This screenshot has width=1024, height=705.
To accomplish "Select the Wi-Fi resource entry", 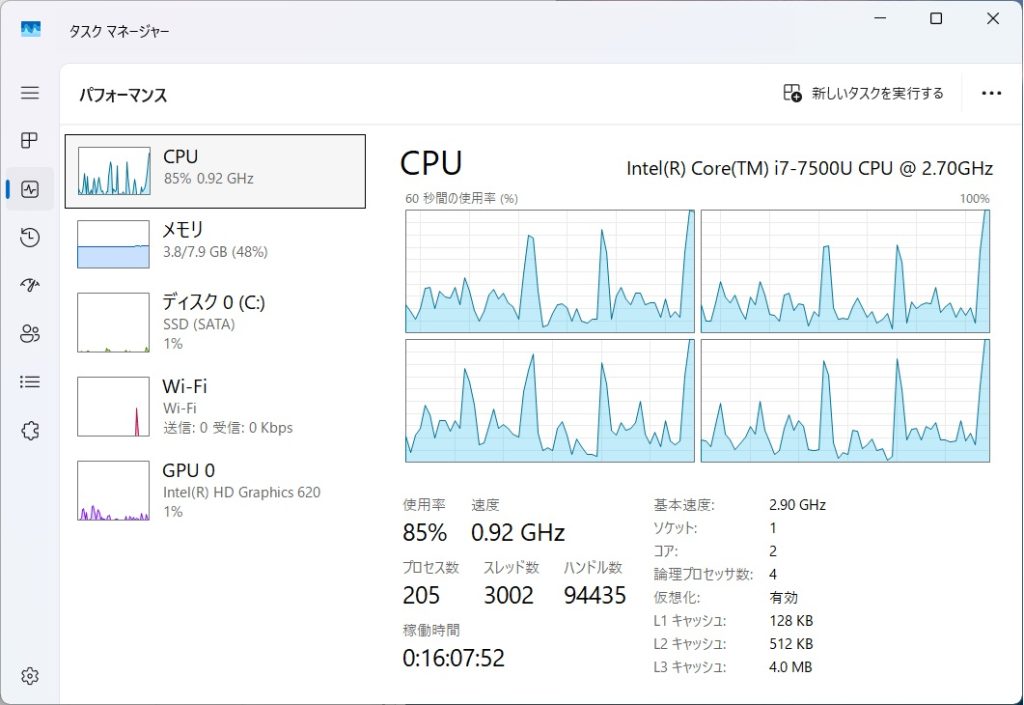I will pyautogui.click(x=215, y=406).
